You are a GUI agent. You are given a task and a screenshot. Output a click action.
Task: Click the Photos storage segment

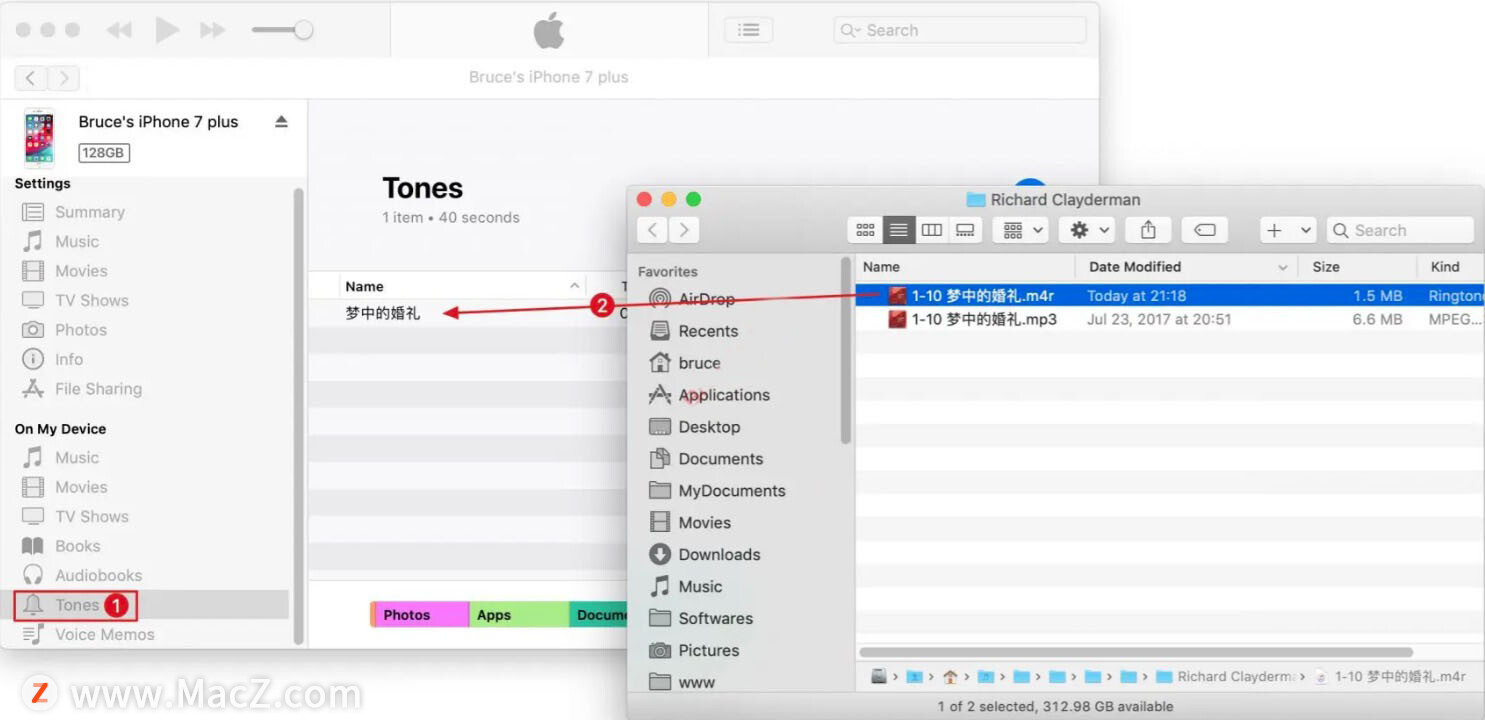click(x=421, y=615)
